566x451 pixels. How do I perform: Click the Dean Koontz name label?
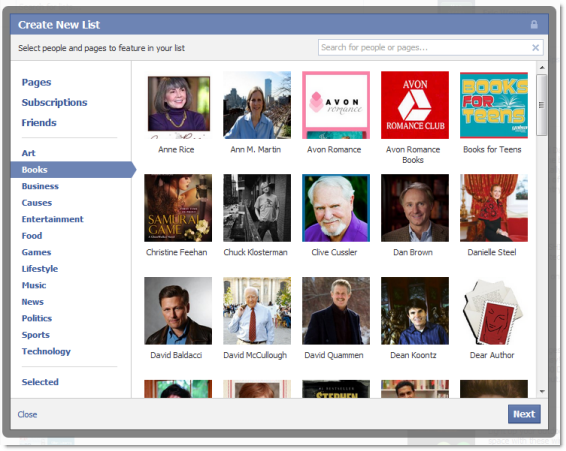point(413,355)
